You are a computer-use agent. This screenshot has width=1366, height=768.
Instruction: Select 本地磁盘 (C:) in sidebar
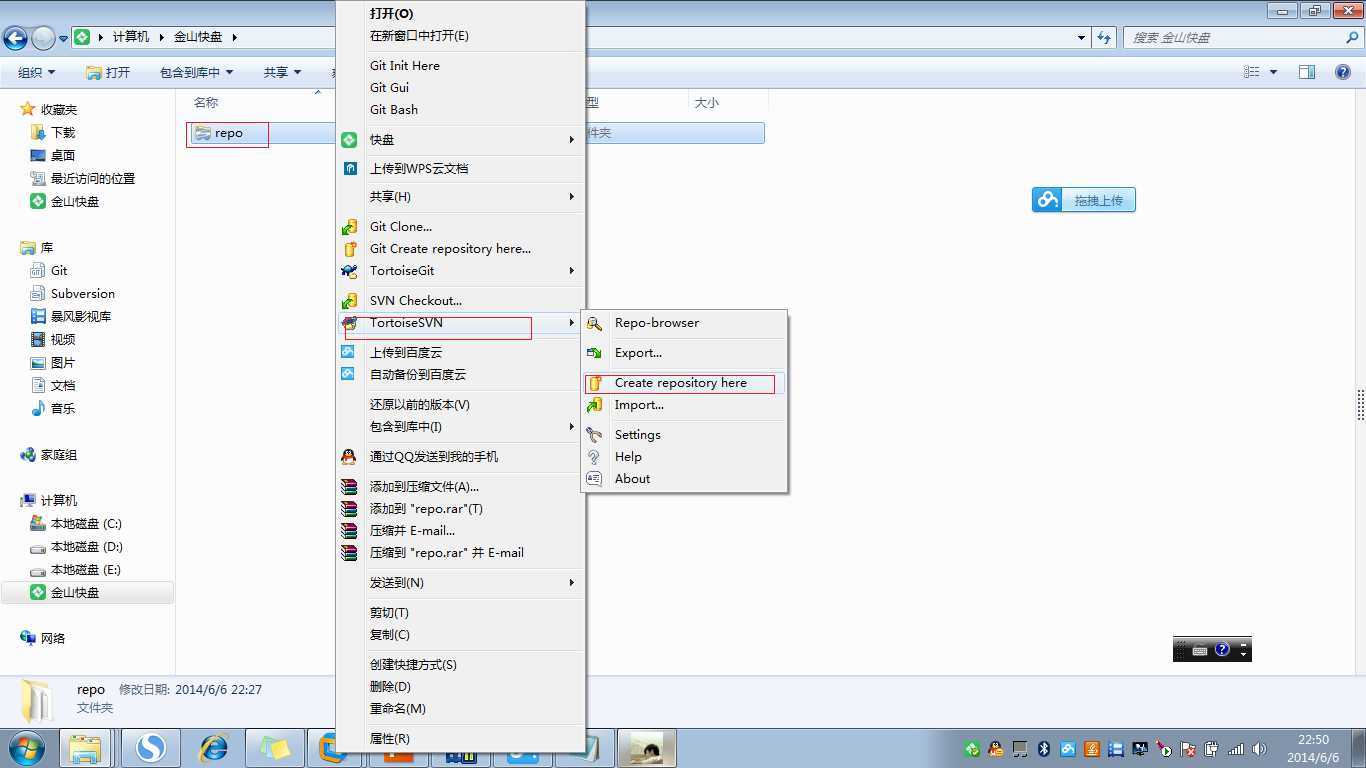[86, 524]
